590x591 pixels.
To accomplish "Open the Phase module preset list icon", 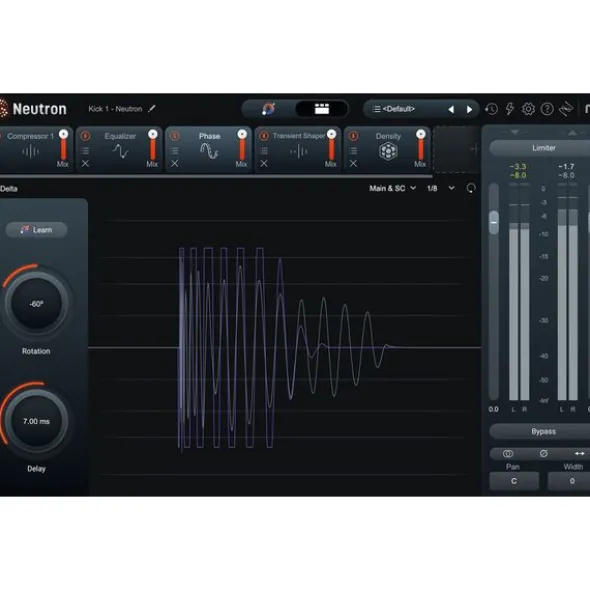I will click(175, 151).
